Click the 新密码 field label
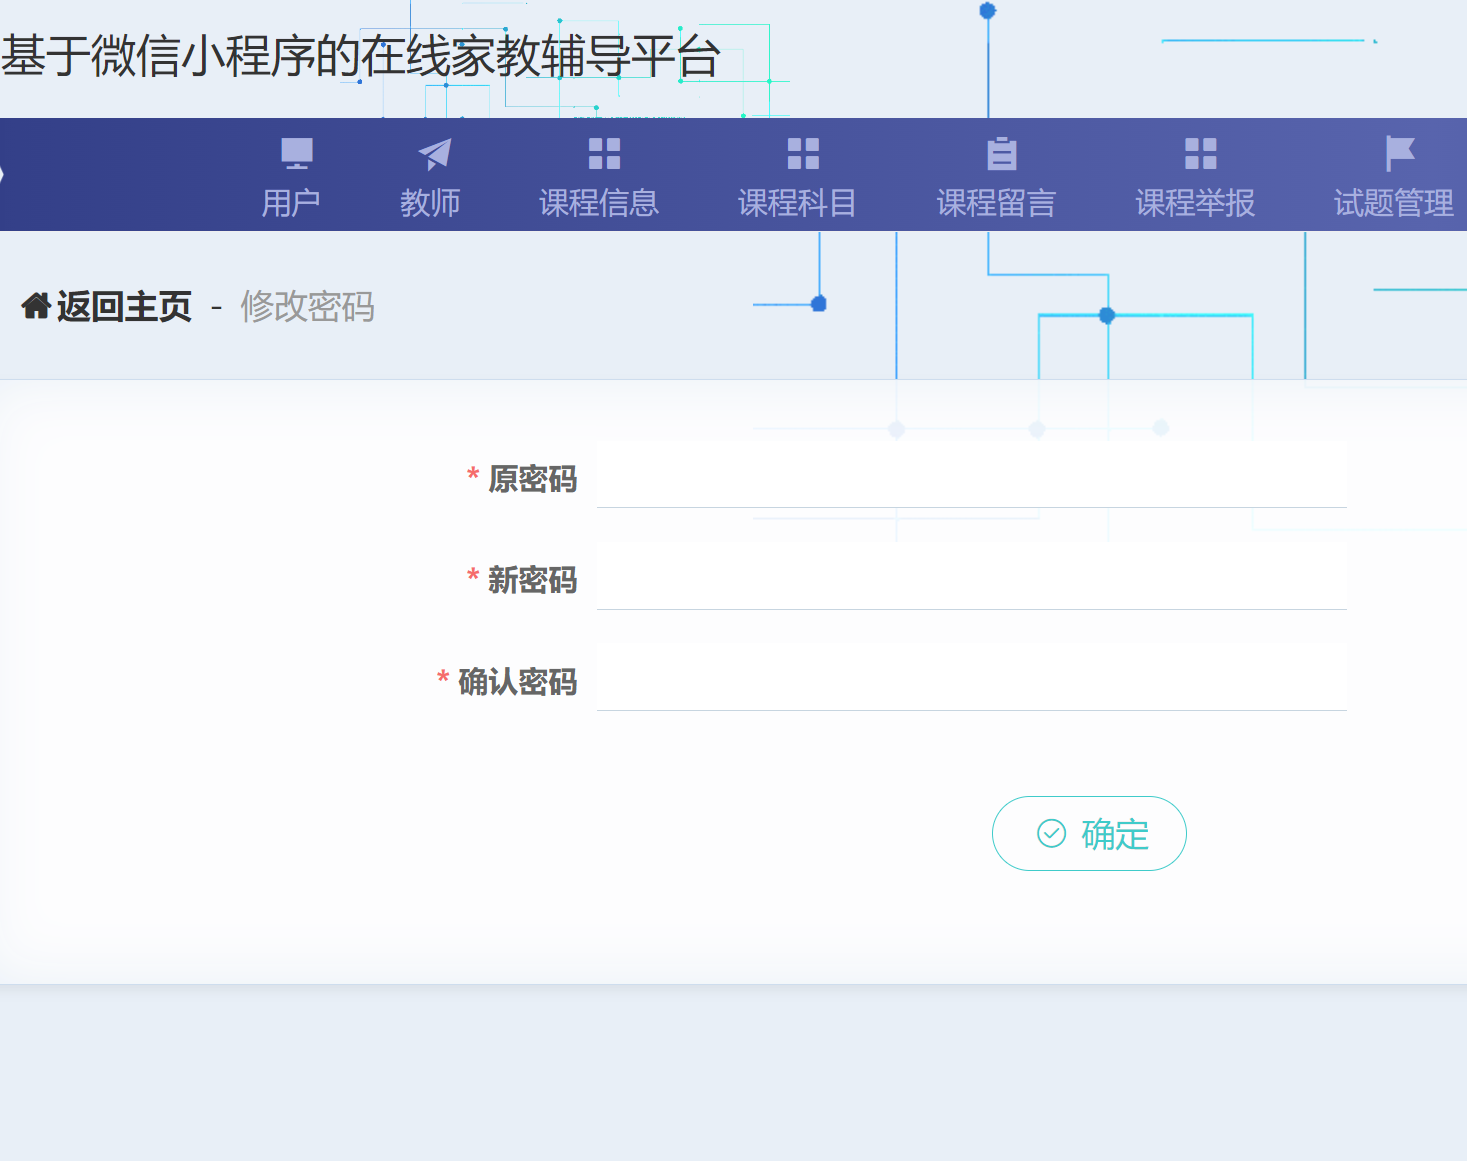The width and height of the screenshot is (1467, 1161). point(532,580)
